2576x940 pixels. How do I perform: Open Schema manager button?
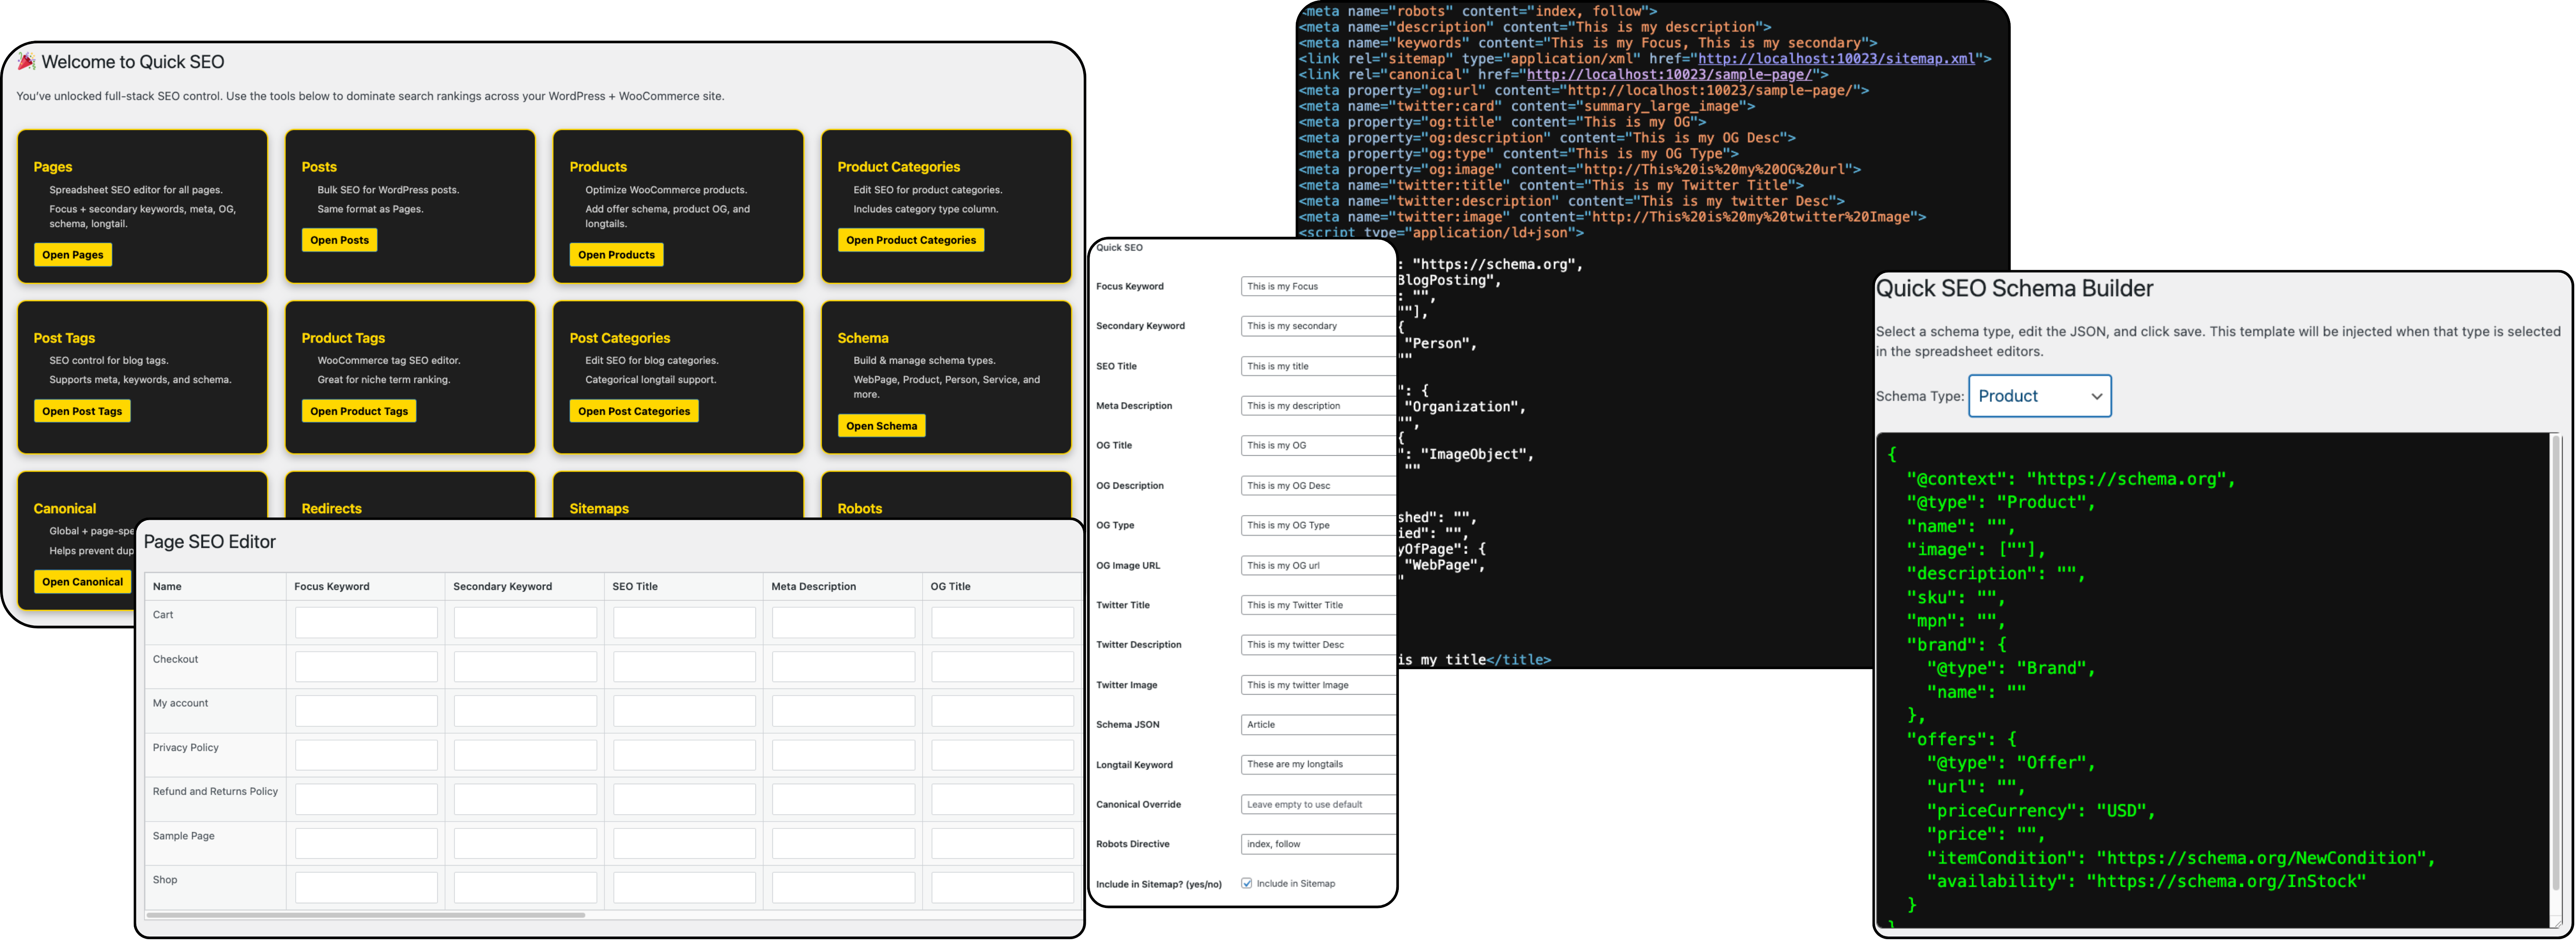(881, 426)
